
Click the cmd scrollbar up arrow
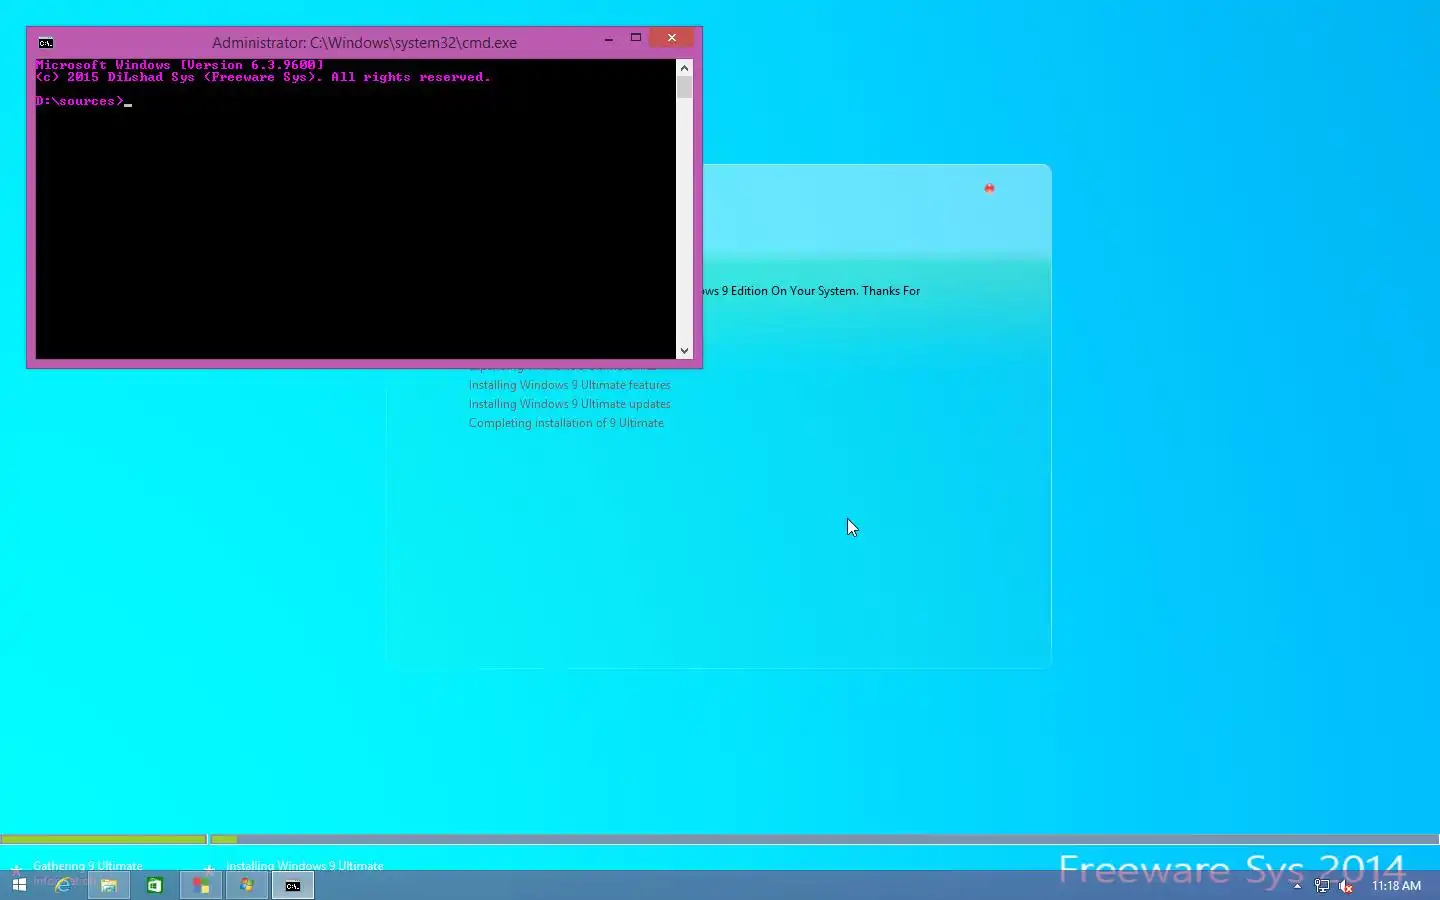[684, 68]
